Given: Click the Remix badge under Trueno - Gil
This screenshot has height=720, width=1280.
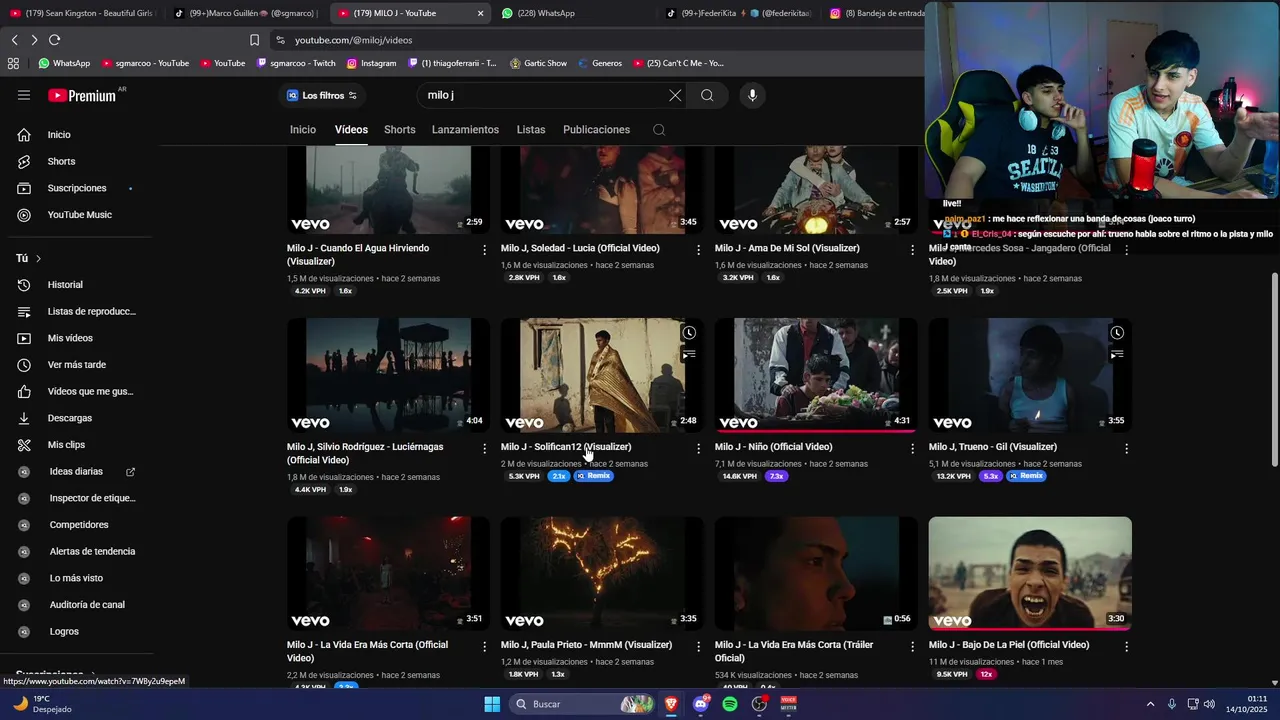Looking at the screenshot, I should (x=1026, y=476).
